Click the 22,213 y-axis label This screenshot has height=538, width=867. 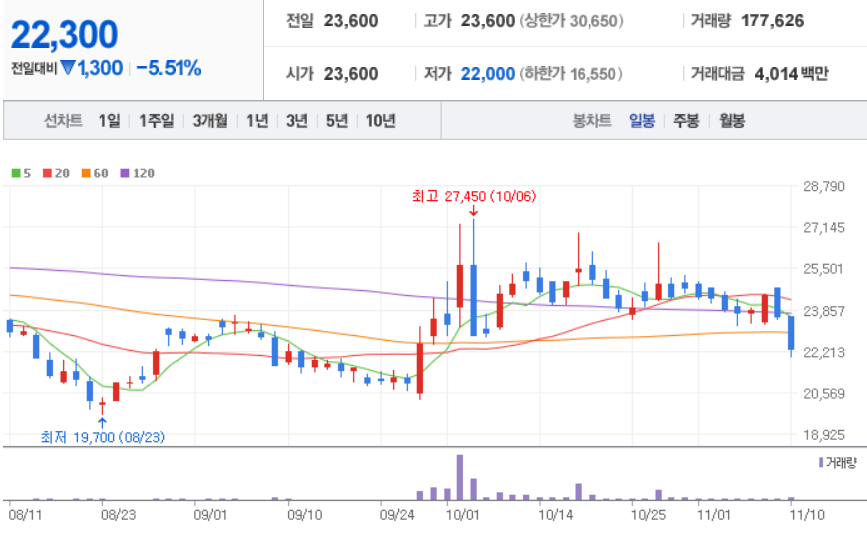click(x=824, y=352)
